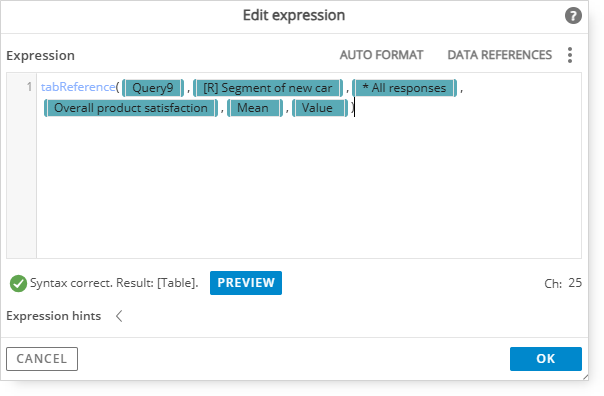Select the Overall product satisfaction token
The image size is (604, 396).
pos(131,108)
